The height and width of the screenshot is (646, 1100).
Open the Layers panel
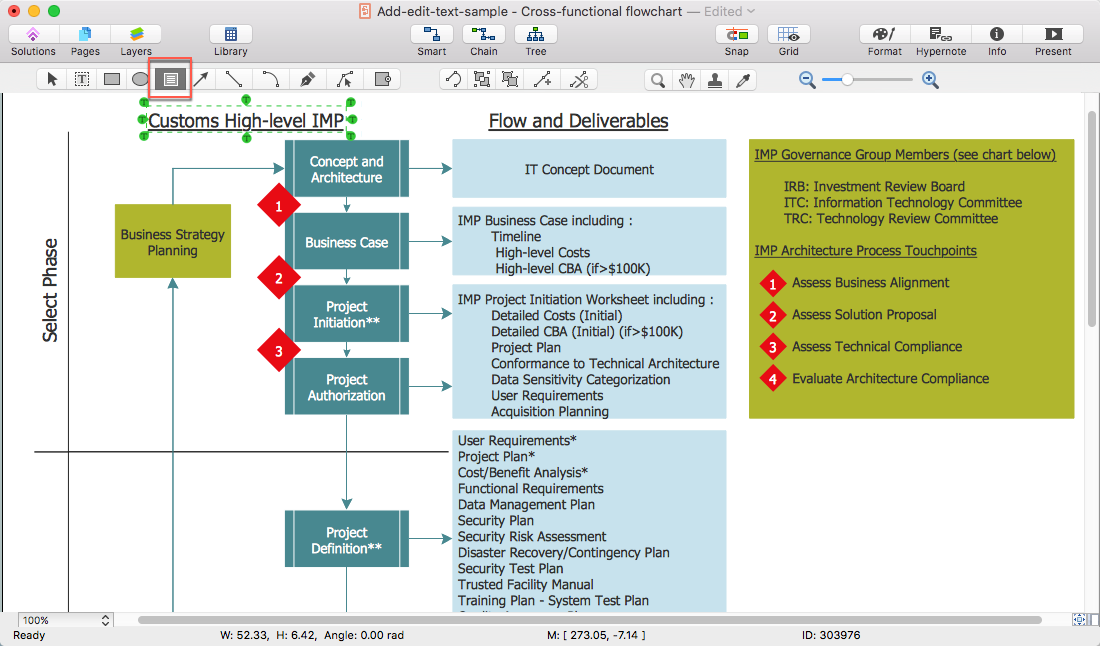(136, 41)
